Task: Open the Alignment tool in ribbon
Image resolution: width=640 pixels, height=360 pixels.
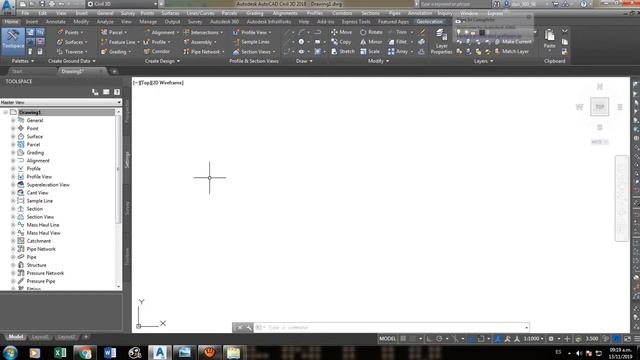Action: coord(161,32)
